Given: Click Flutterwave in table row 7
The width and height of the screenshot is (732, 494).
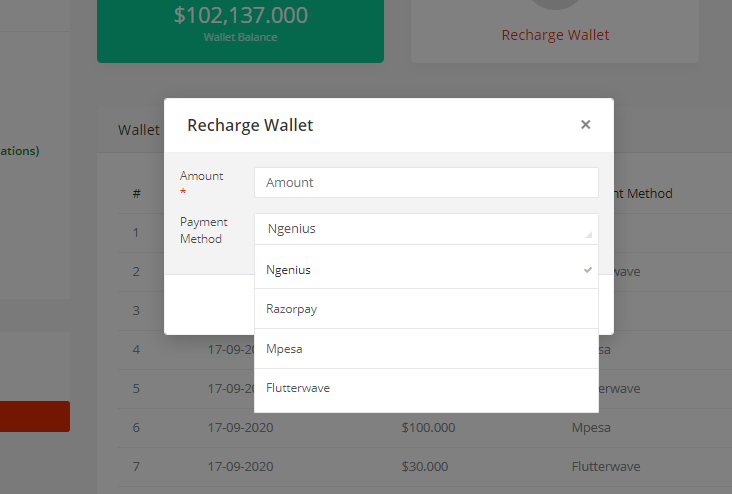Looking at the screenshot, I should (x=606, y=466).
